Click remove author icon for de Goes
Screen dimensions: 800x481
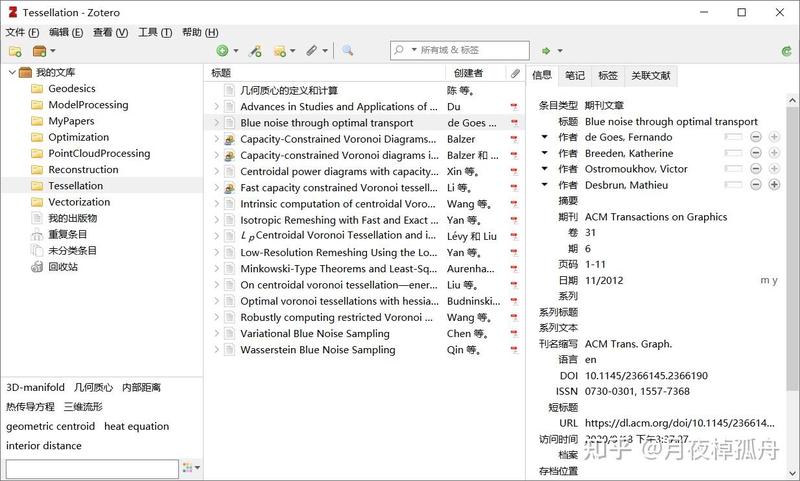pyautogui.click(x=756, y=137)
